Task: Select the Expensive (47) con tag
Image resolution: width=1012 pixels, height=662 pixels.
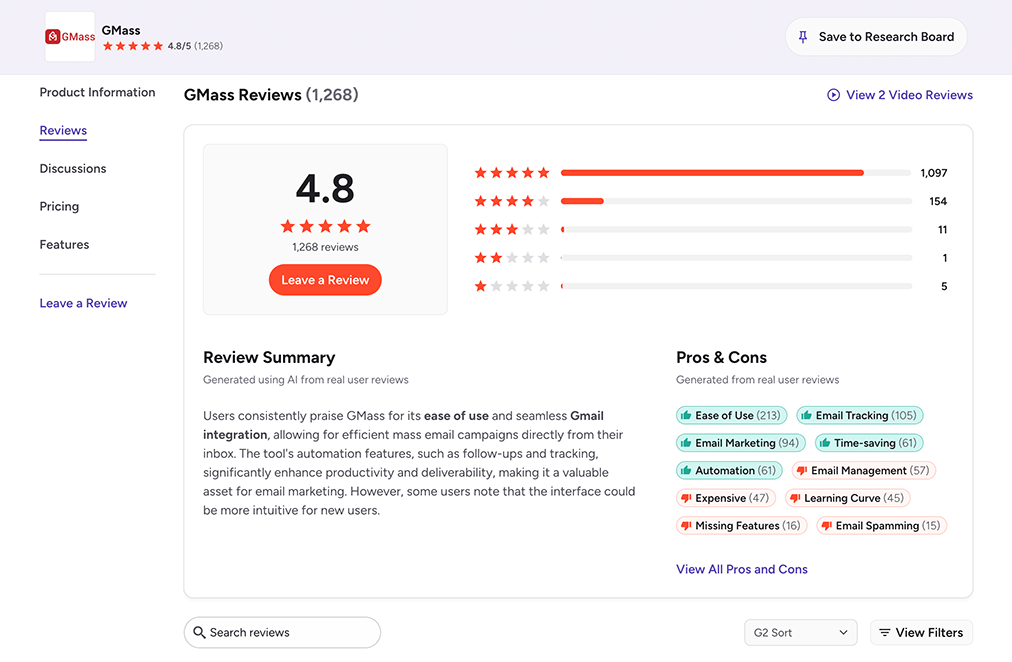Action: pyautogui.click(x=725, y=498)
